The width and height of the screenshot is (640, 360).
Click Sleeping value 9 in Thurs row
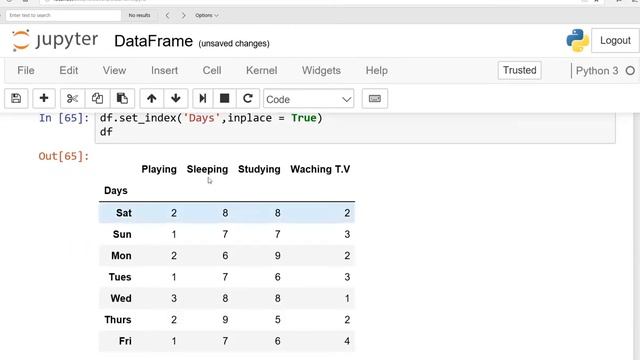coord(225,320)
